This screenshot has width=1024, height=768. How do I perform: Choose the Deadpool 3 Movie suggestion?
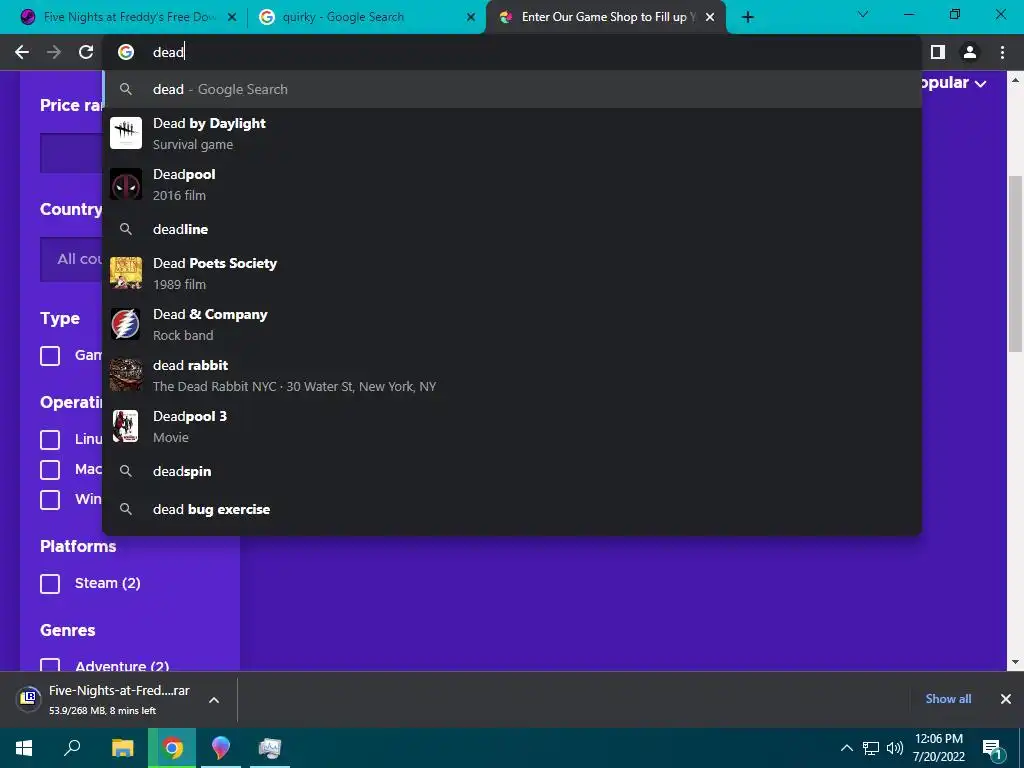pos(512,426)
